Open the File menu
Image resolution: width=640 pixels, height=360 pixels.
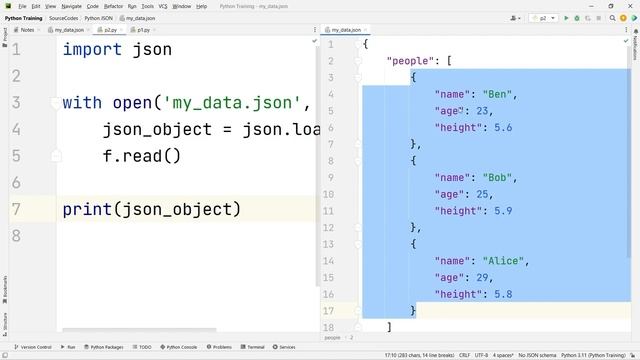(22, 6)
